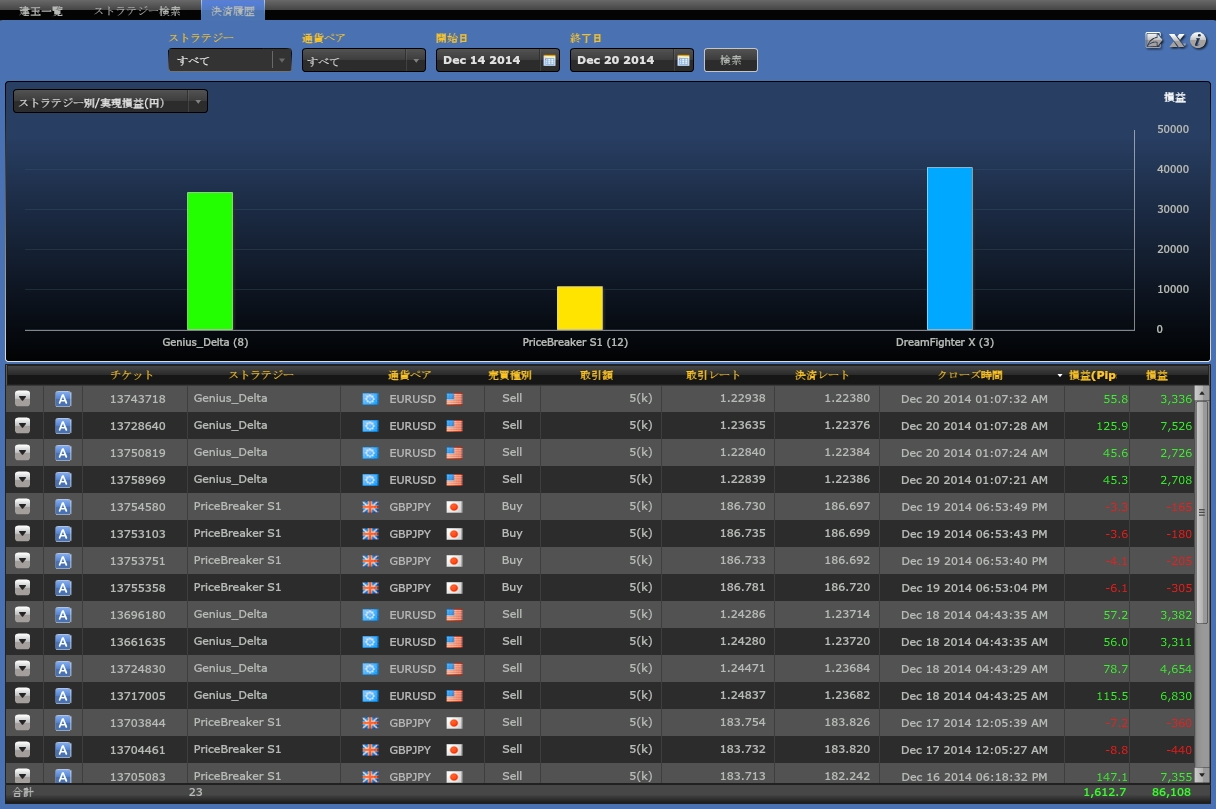Viewport: 1216px width, 809px height.
Task: Click the green Genius_Delta chart bar
Action: (210, 261)
